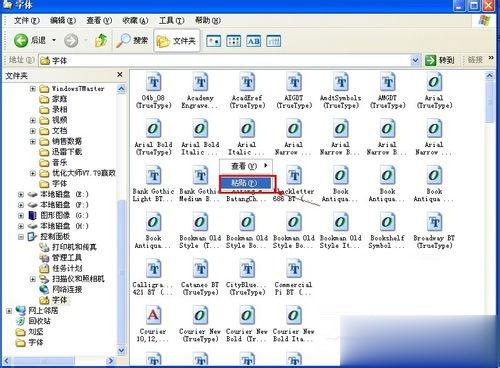Open the Back button history dropdown
This screenshot has width=500, height=368.
[x=54, y=41]
